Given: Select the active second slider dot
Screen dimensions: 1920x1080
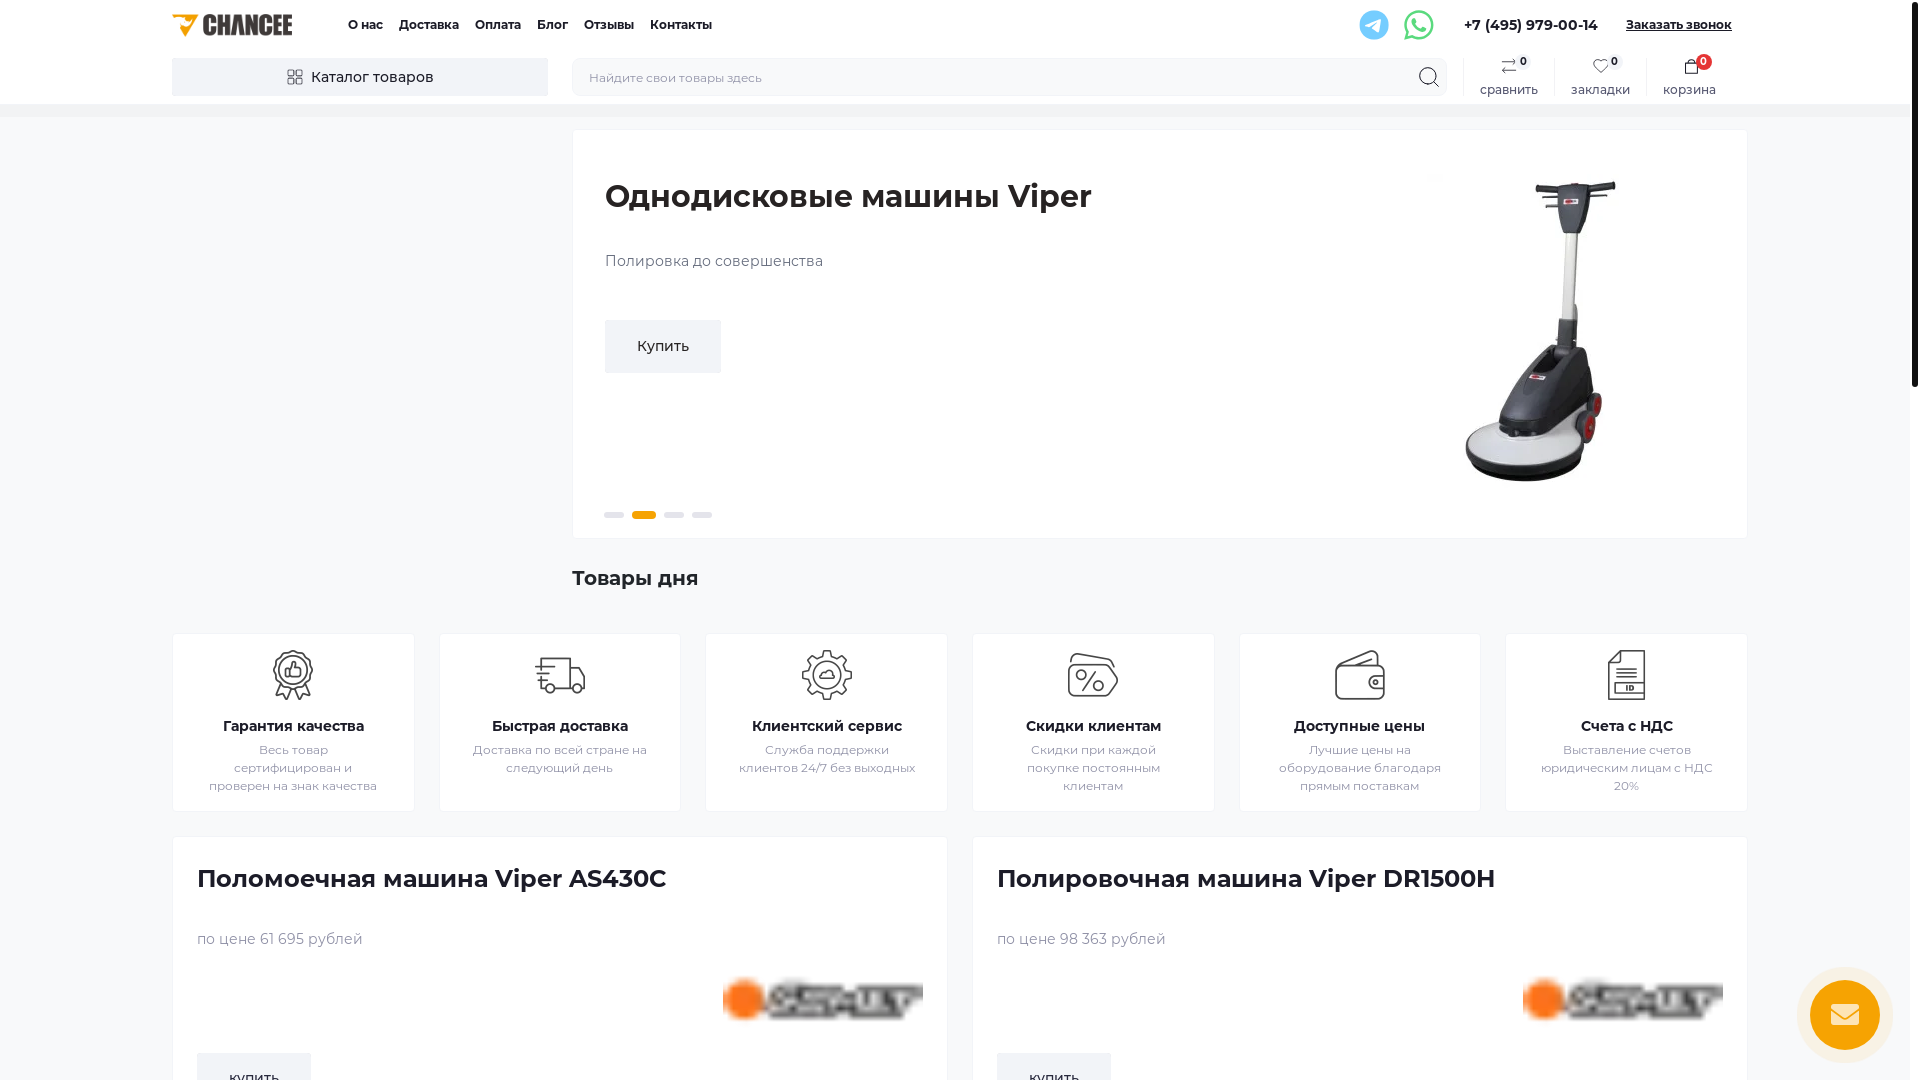Looking at the screenshot, I should point(644,515).
